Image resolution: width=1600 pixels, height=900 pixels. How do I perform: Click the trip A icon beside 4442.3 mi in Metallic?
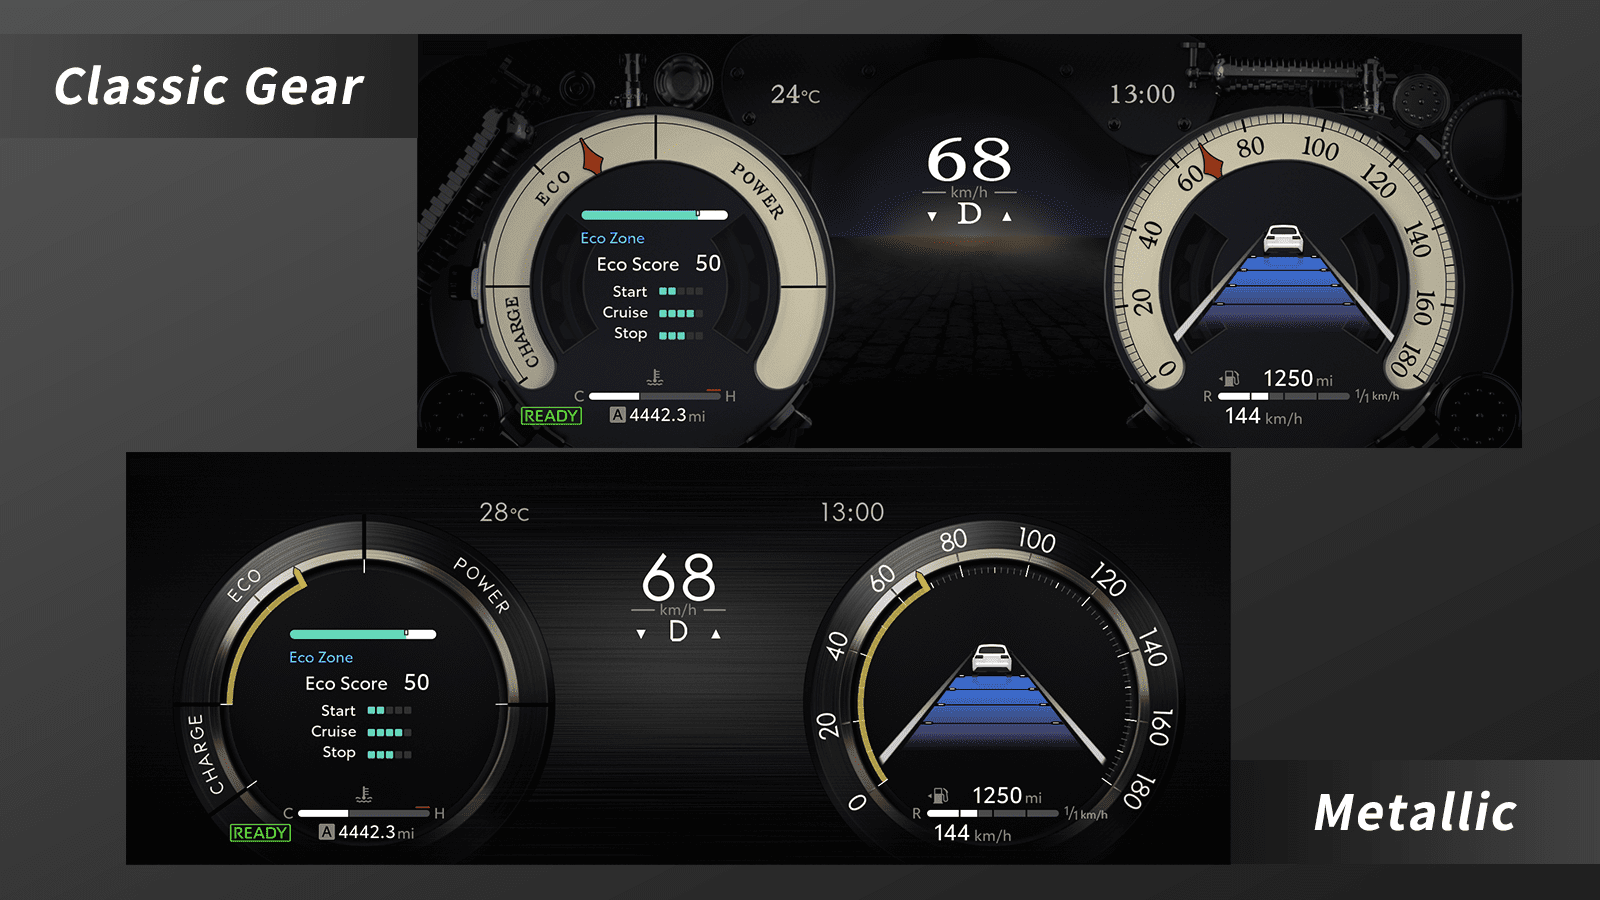(x=326, y=832)
